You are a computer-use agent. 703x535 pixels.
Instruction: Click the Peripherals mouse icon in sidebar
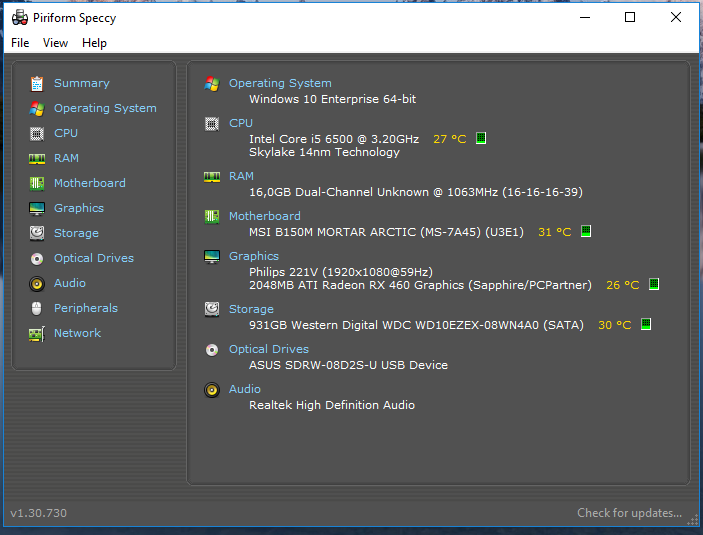pos(37,308)
